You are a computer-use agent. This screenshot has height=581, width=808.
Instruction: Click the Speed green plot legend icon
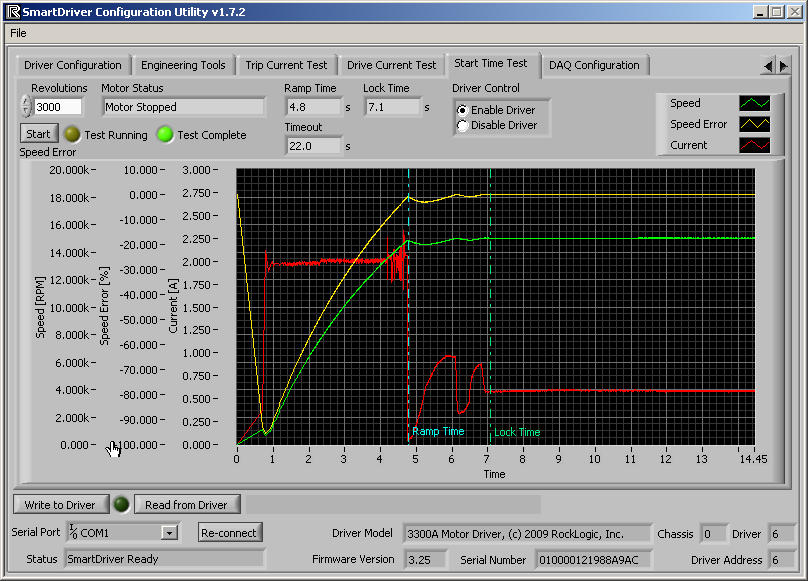point(755,103)
